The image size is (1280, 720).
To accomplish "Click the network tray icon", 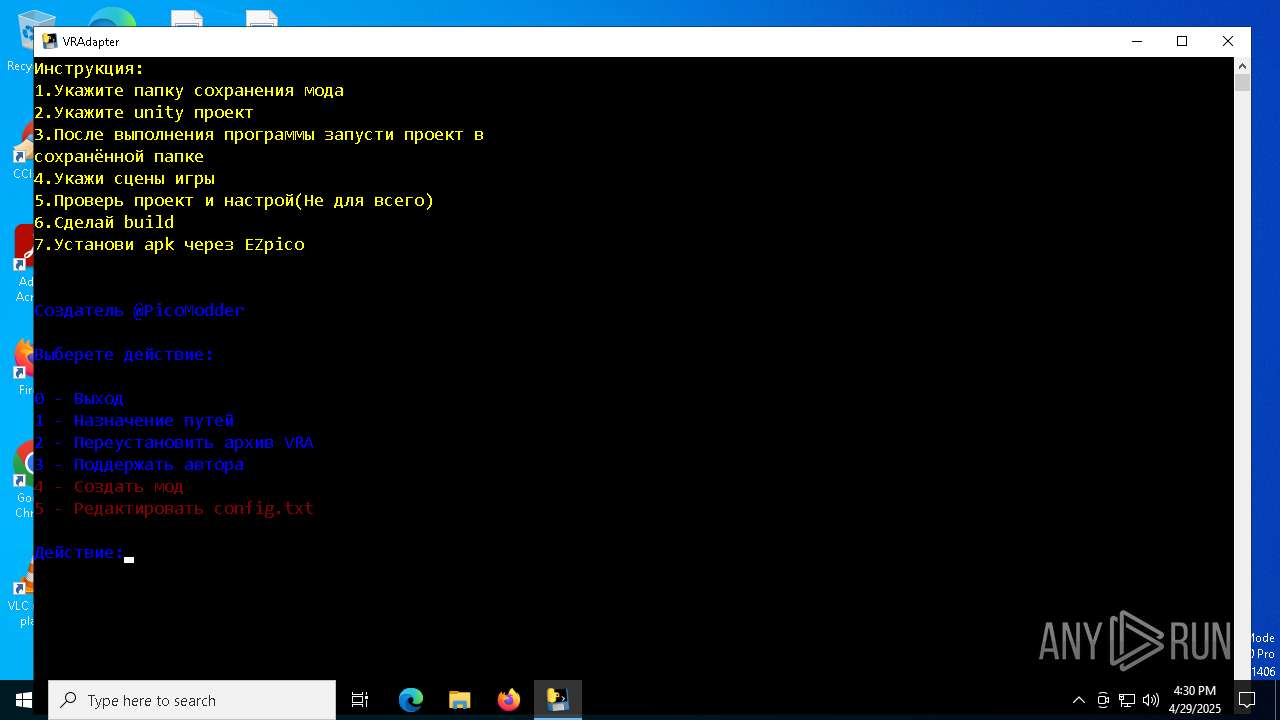I will pos(1127,700).
